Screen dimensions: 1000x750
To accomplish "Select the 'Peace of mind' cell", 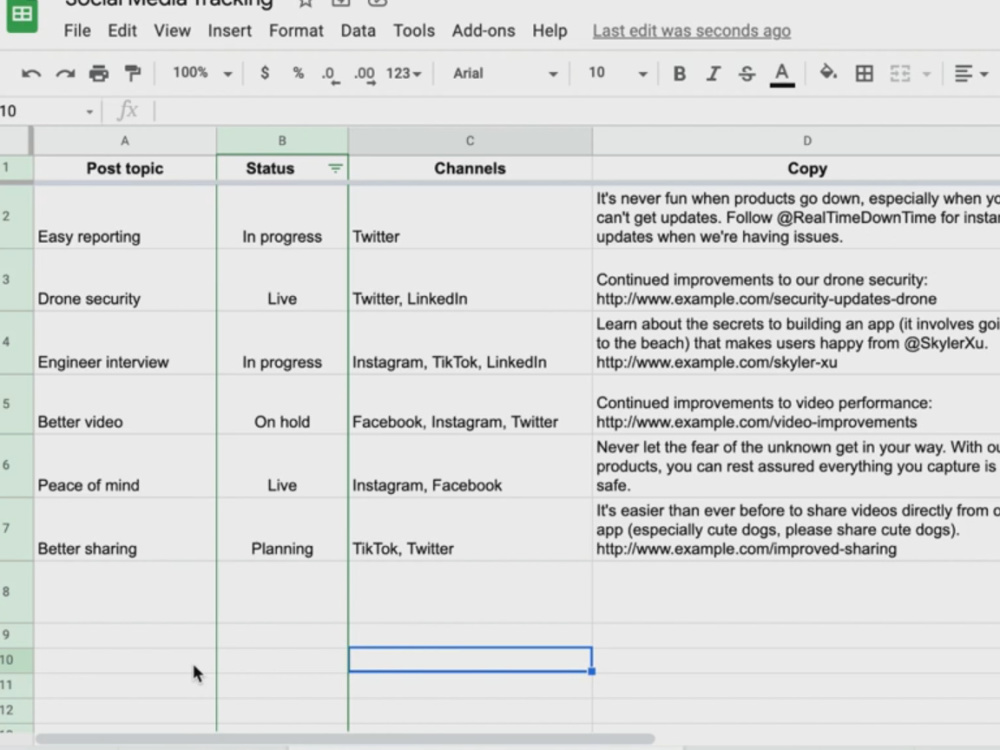I will 125,466.
